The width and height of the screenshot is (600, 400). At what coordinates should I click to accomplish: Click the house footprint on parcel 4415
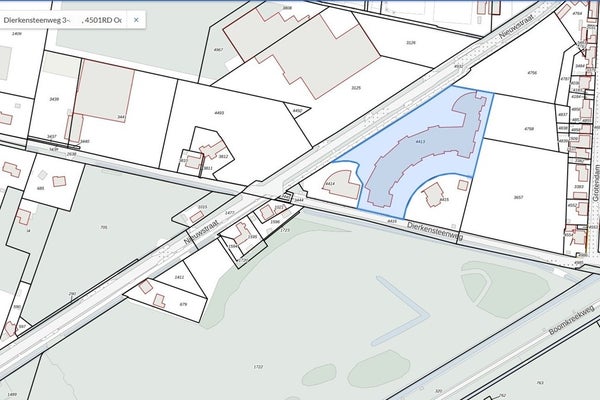[x=434, y=194]
